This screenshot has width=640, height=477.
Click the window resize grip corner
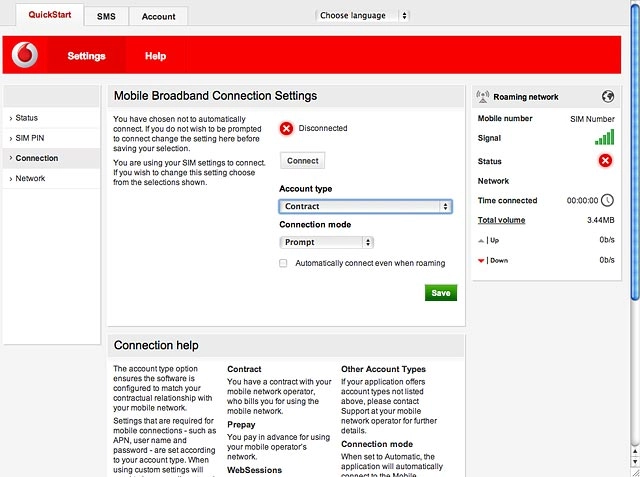click(x=635, y=472)
